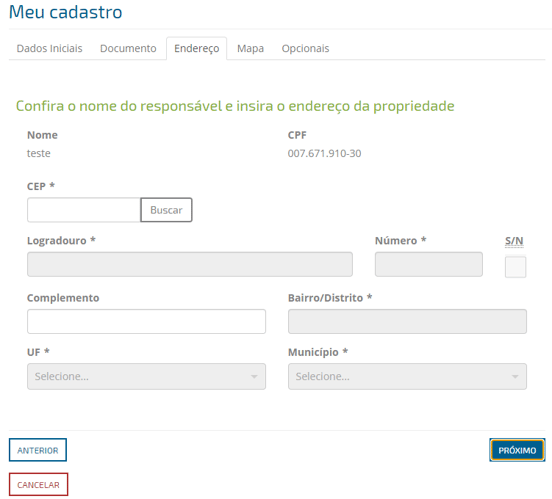
Task: Click the CPF value 007.671.910-30
Action: [324, 154]
